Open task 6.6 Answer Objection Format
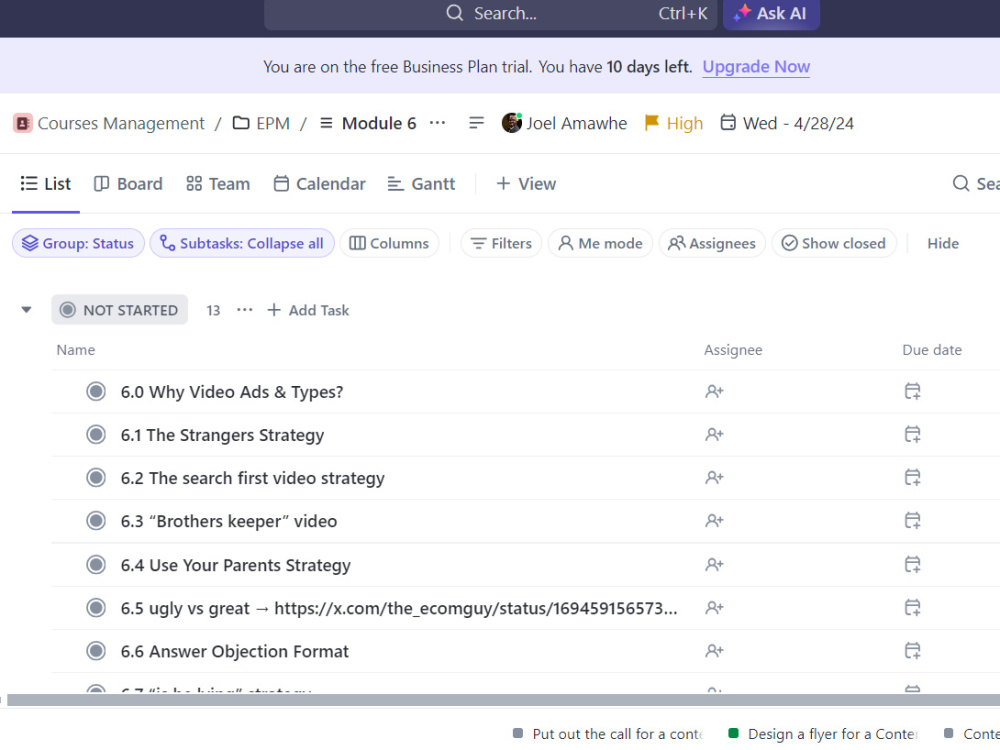Screen dimensions: 1000x750 235,652
